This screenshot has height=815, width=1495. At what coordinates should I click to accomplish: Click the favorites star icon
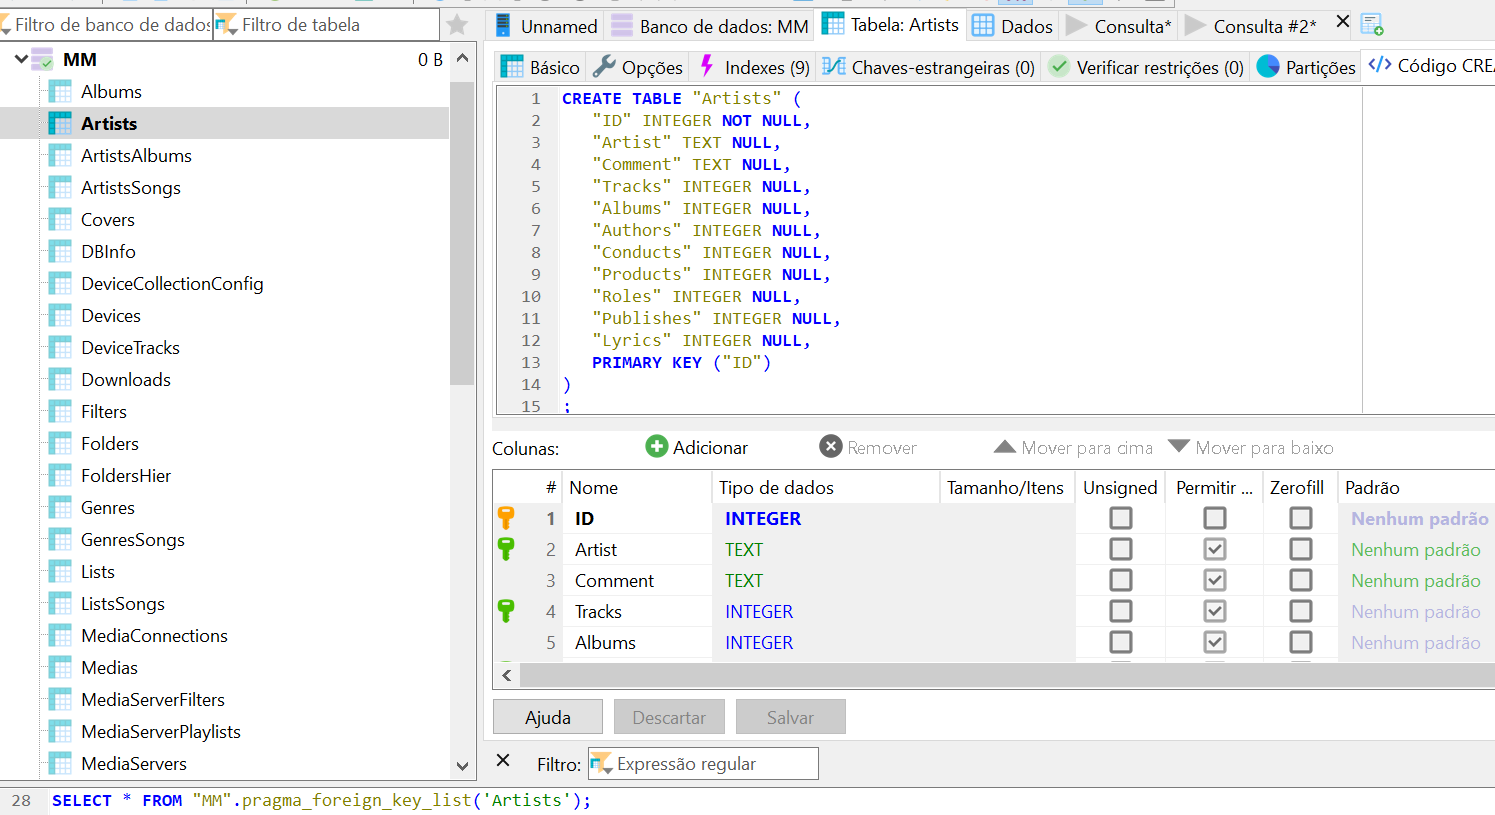(x=457, y=25)
